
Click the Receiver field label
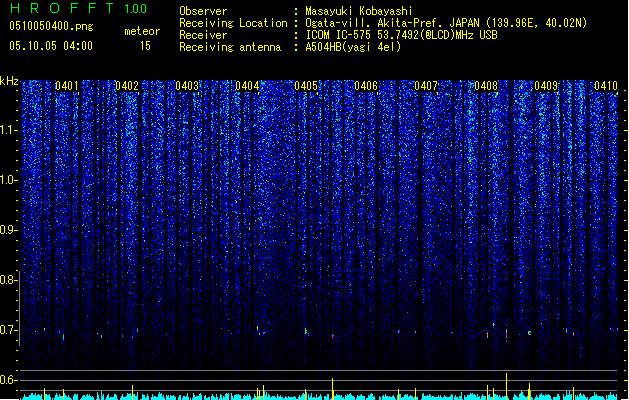pos(203,35)
